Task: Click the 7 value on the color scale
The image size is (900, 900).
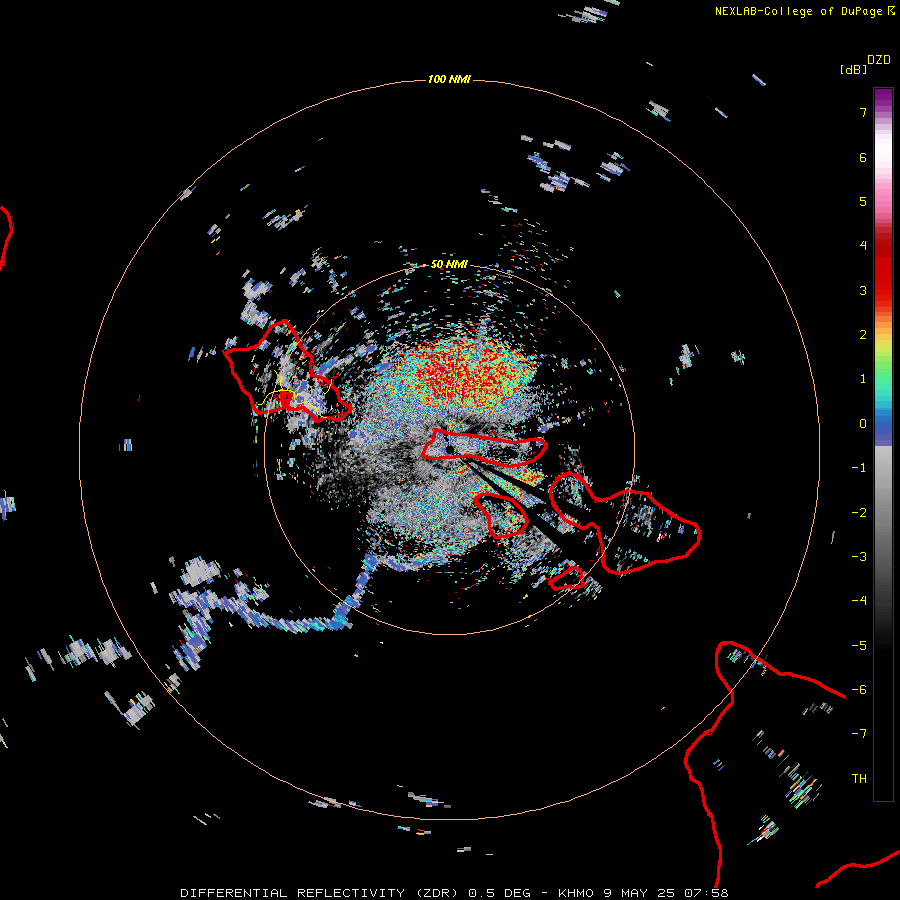Action: pos(863,112)
